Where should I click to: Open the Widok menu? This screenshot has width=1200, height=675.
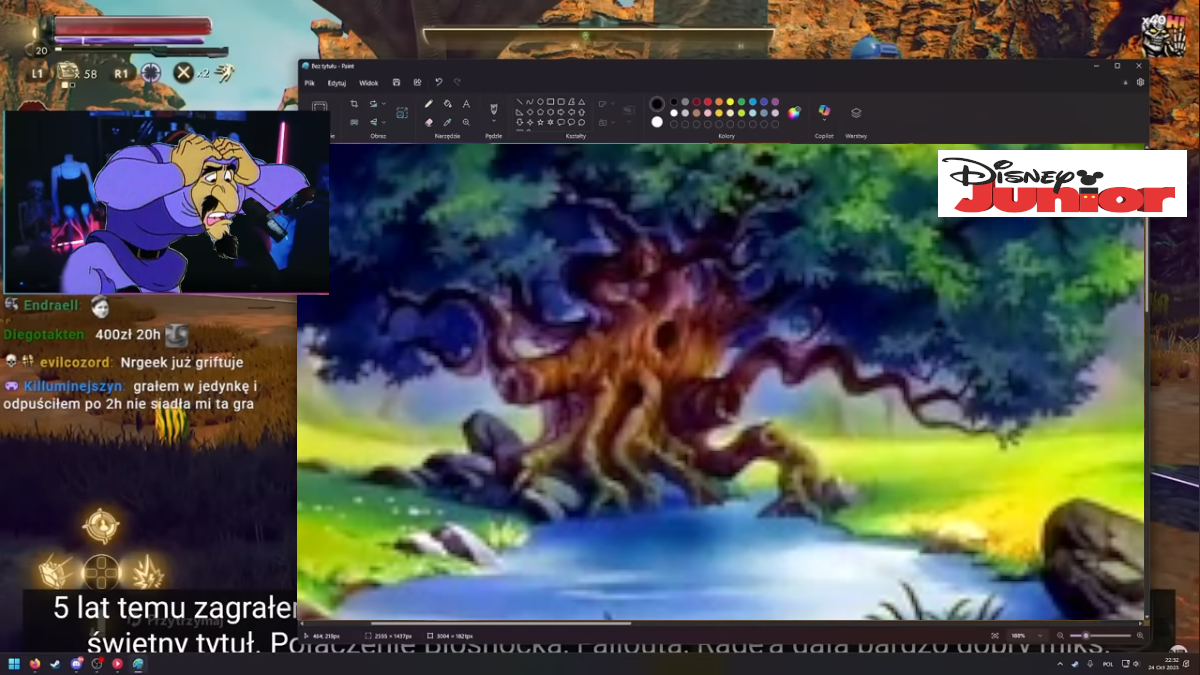(369, 82)
